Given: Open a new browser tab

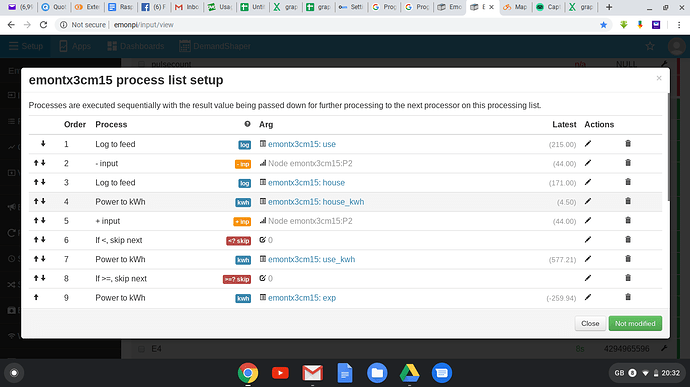Looking at the screenshot, I should [609, 7].
